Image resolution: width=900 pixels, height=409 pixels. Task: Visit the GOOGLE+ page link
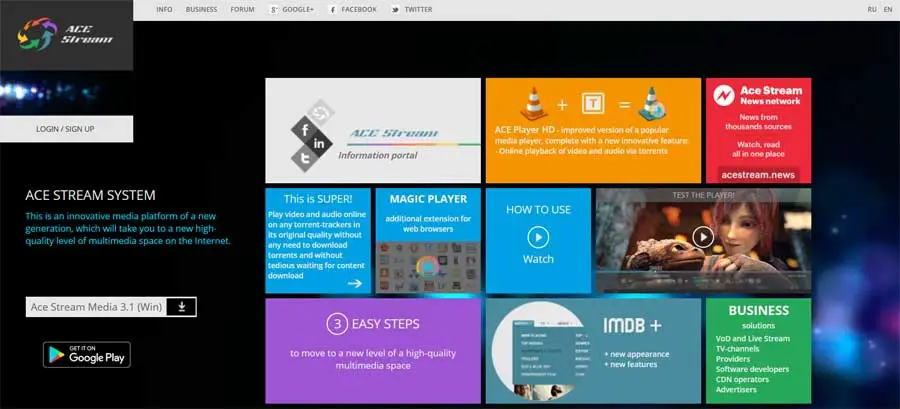[x=298, y=10]
